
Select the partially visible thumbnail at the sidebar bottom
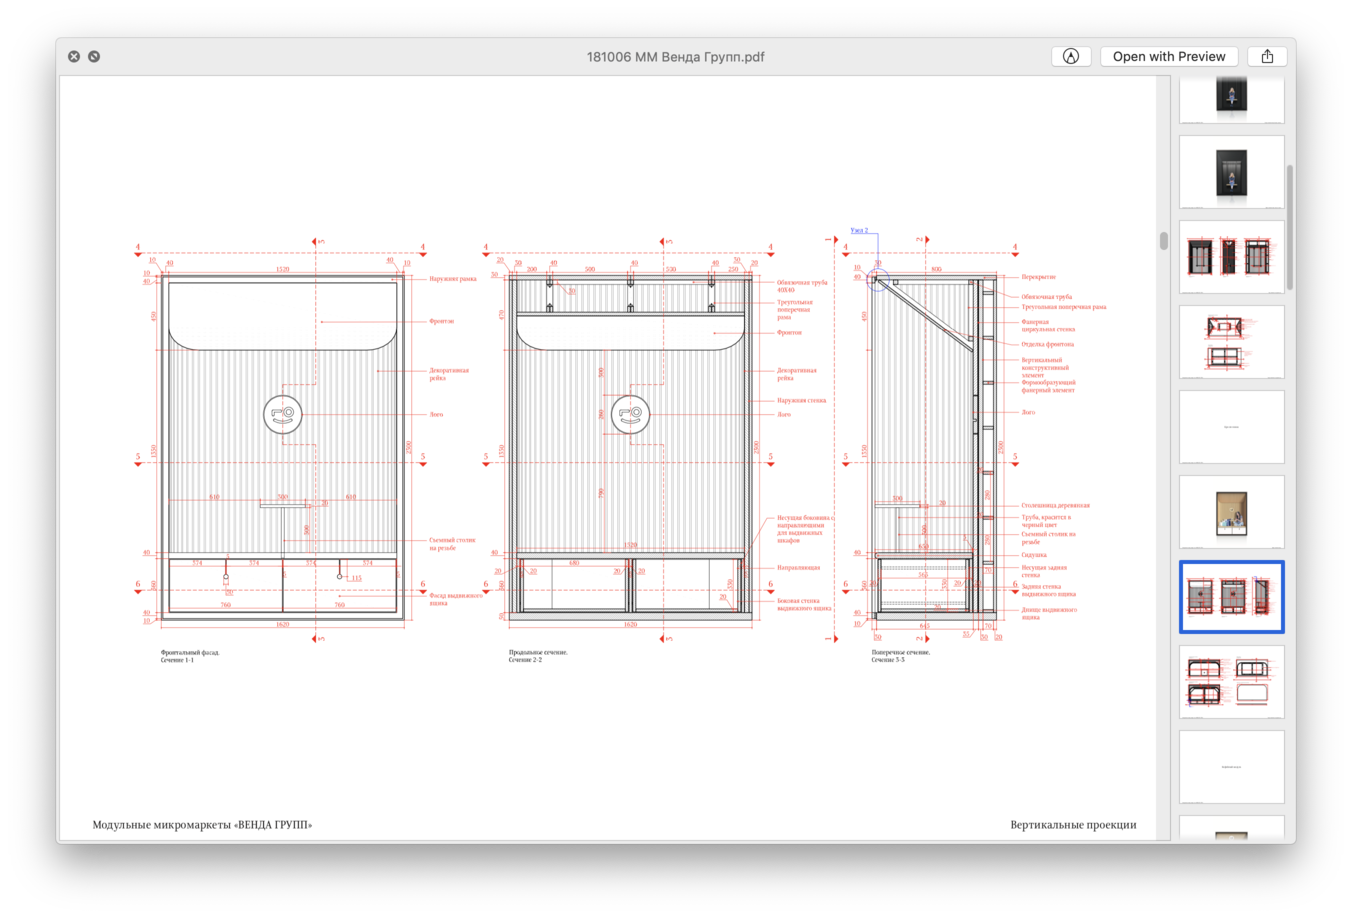click(1231, 829)
